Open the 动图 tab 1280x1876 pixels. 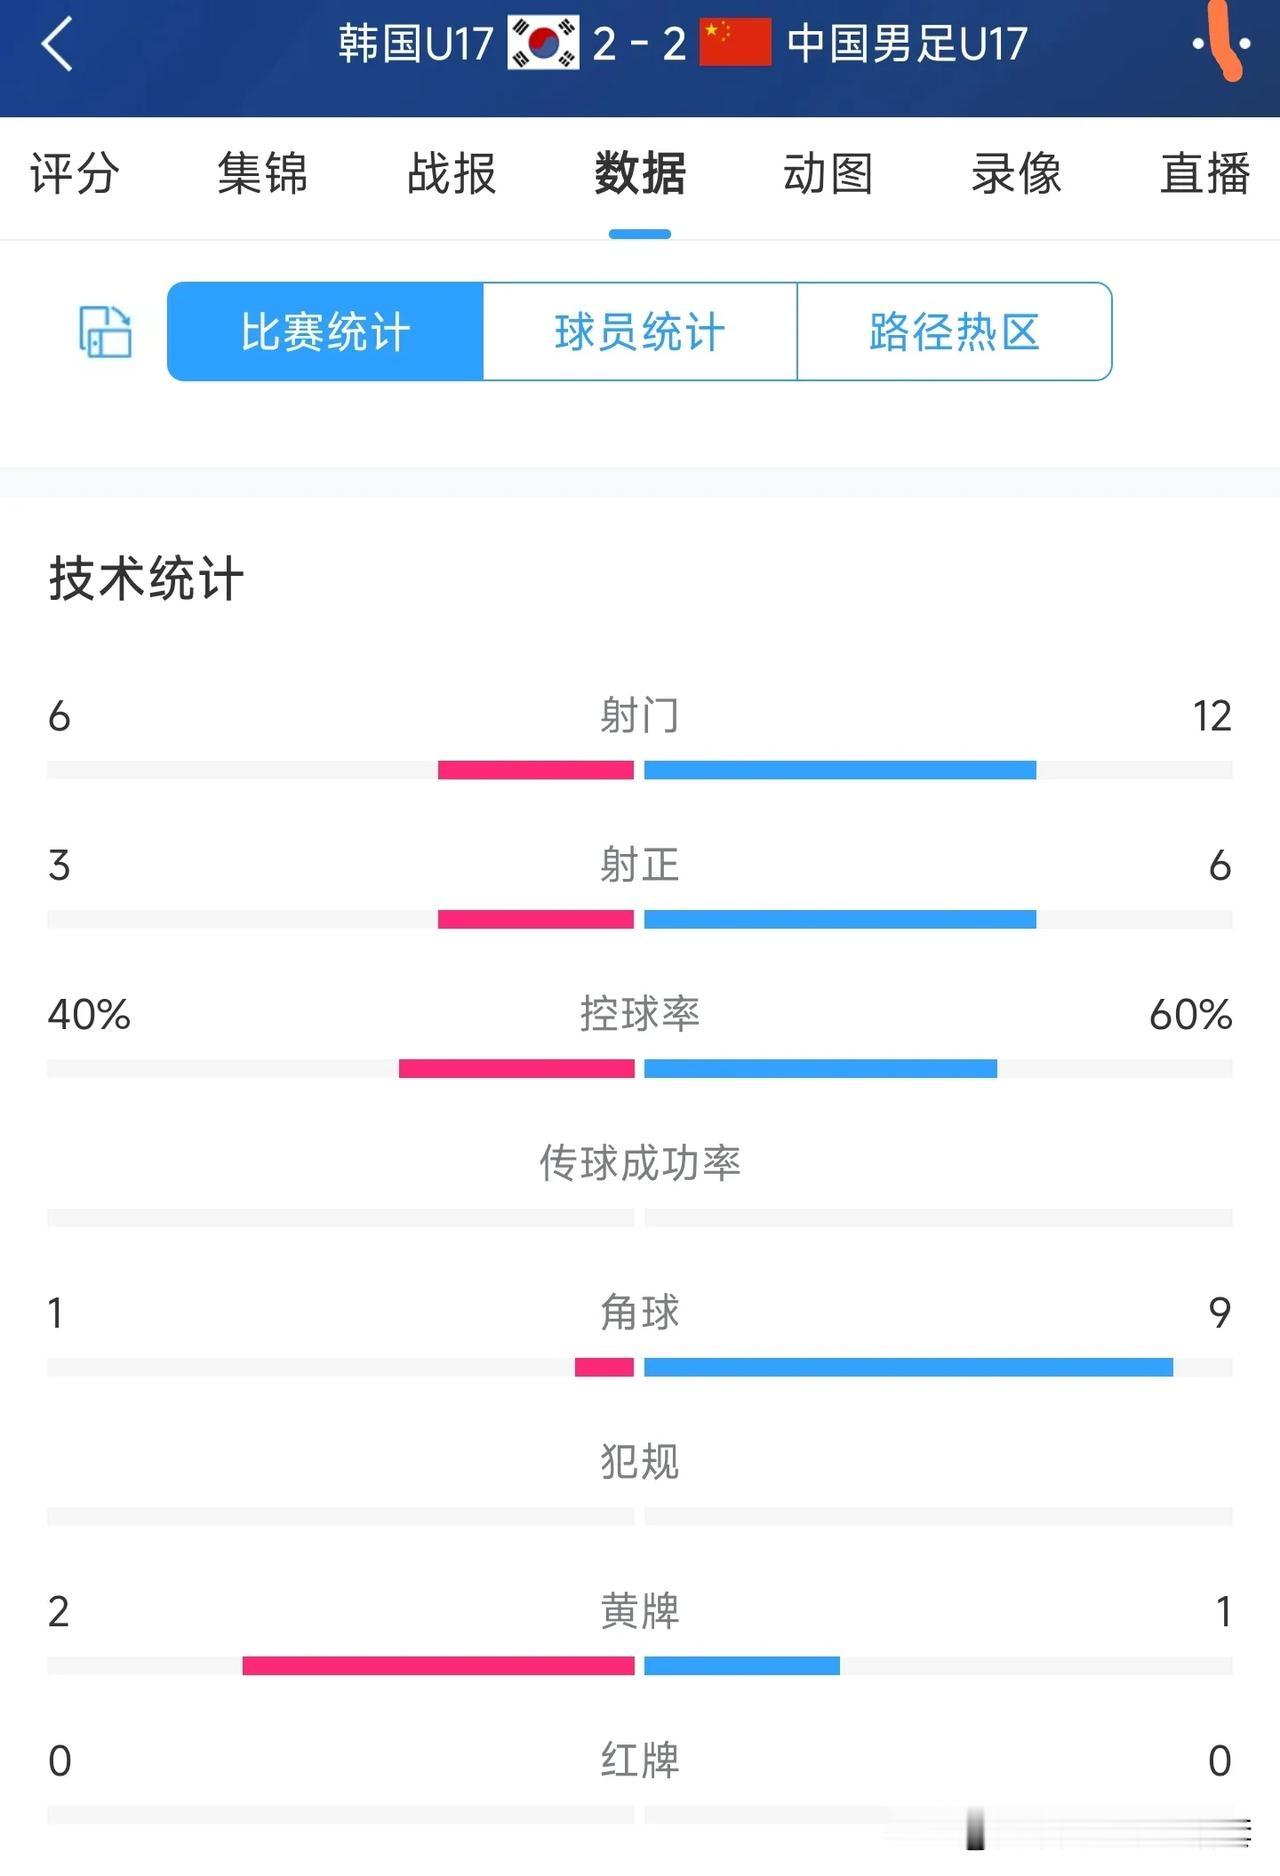tap(828, 174)
